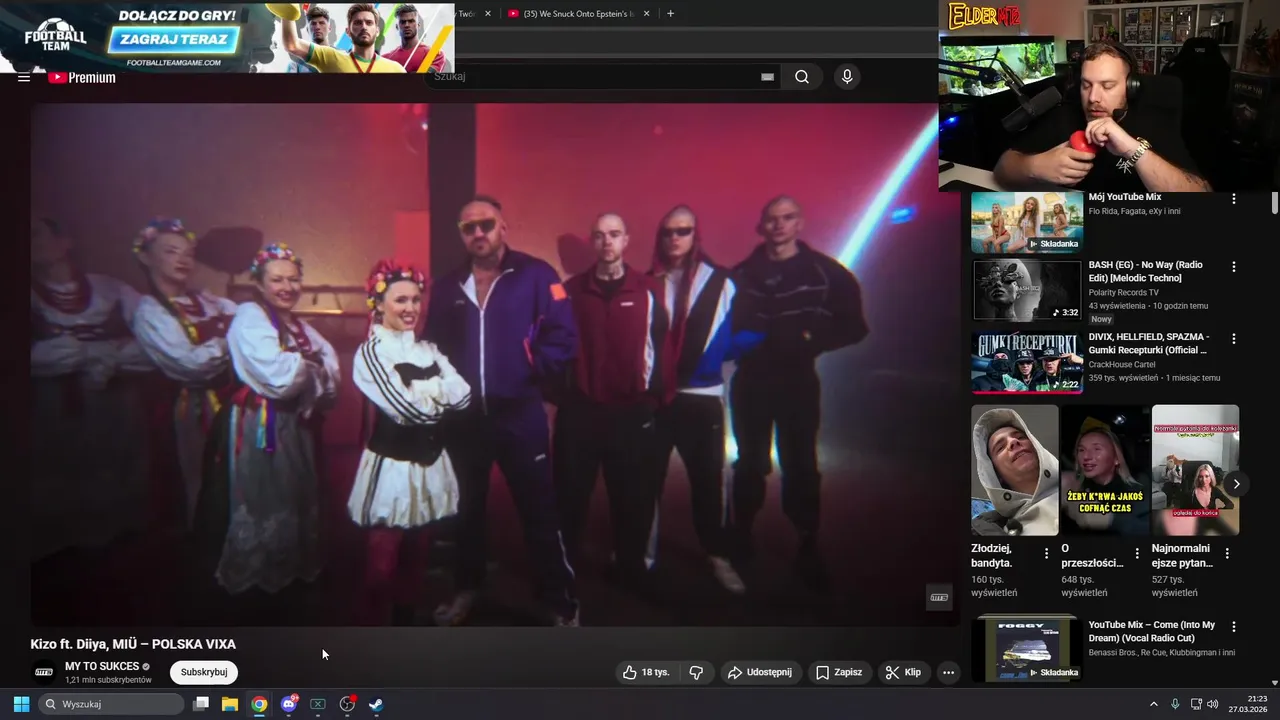Start voice search with microphone icon
Viewport: 1280px width, 720px height.
point(847,77)
